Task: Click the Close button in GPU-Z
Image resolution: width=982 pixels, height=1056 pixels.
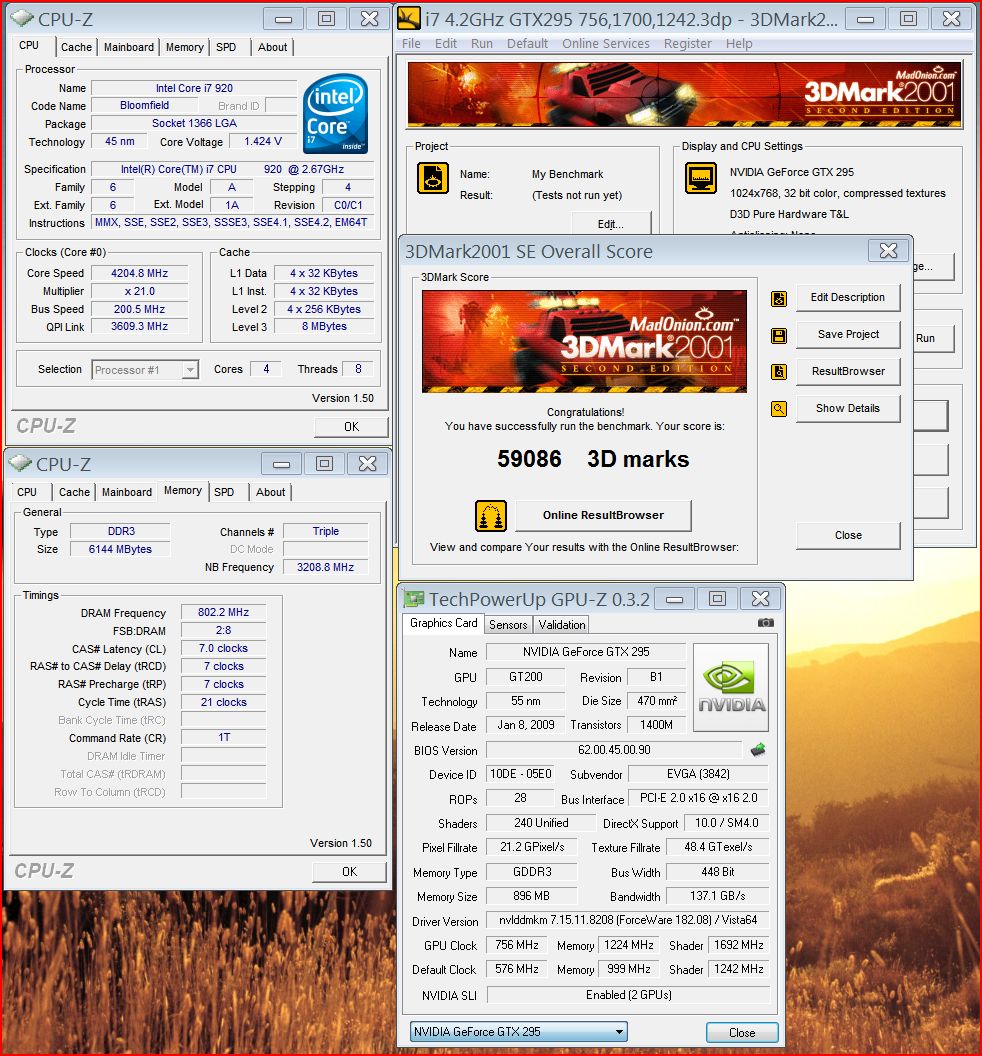Action: 742,1032
